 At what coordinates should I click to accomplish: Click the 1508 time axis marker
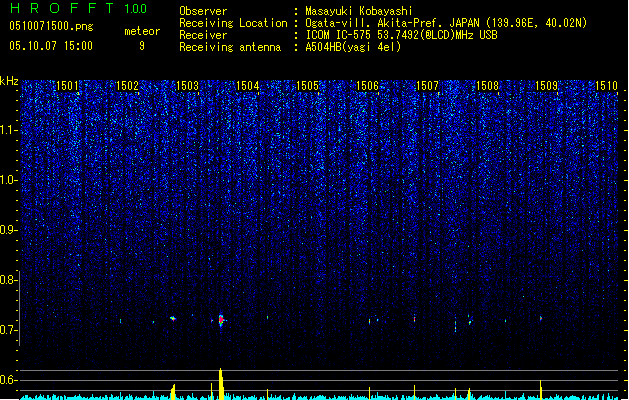[x=487, y=86]
